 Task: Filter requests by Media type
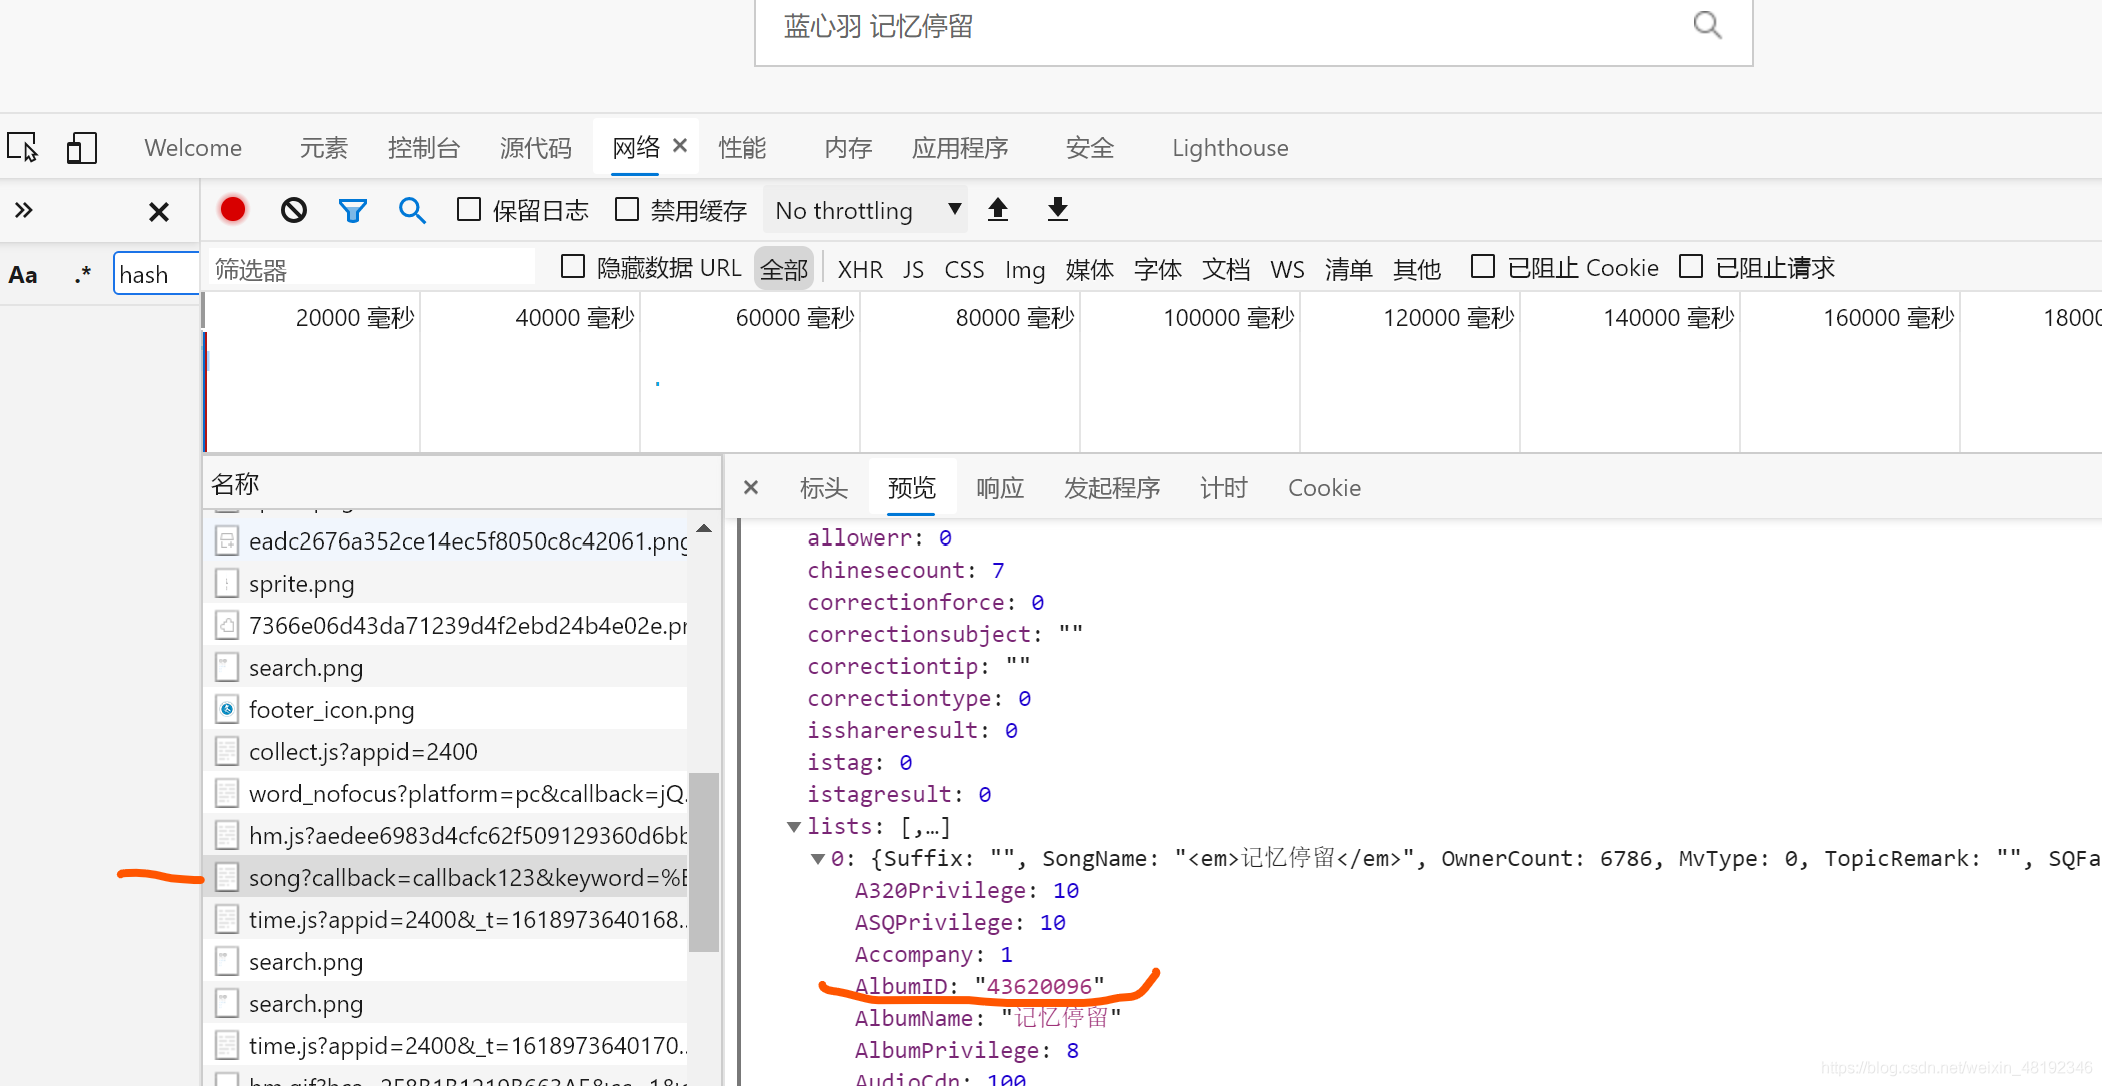pyautogui.click(x=1090, y=269)
